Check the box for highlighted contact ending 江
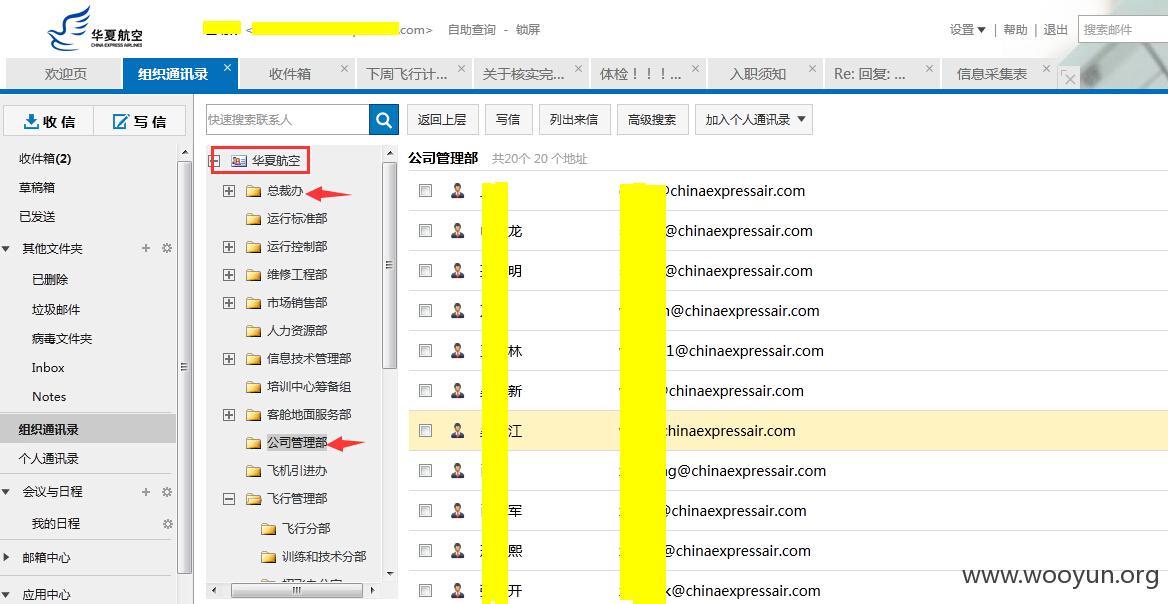 point(425,430)
